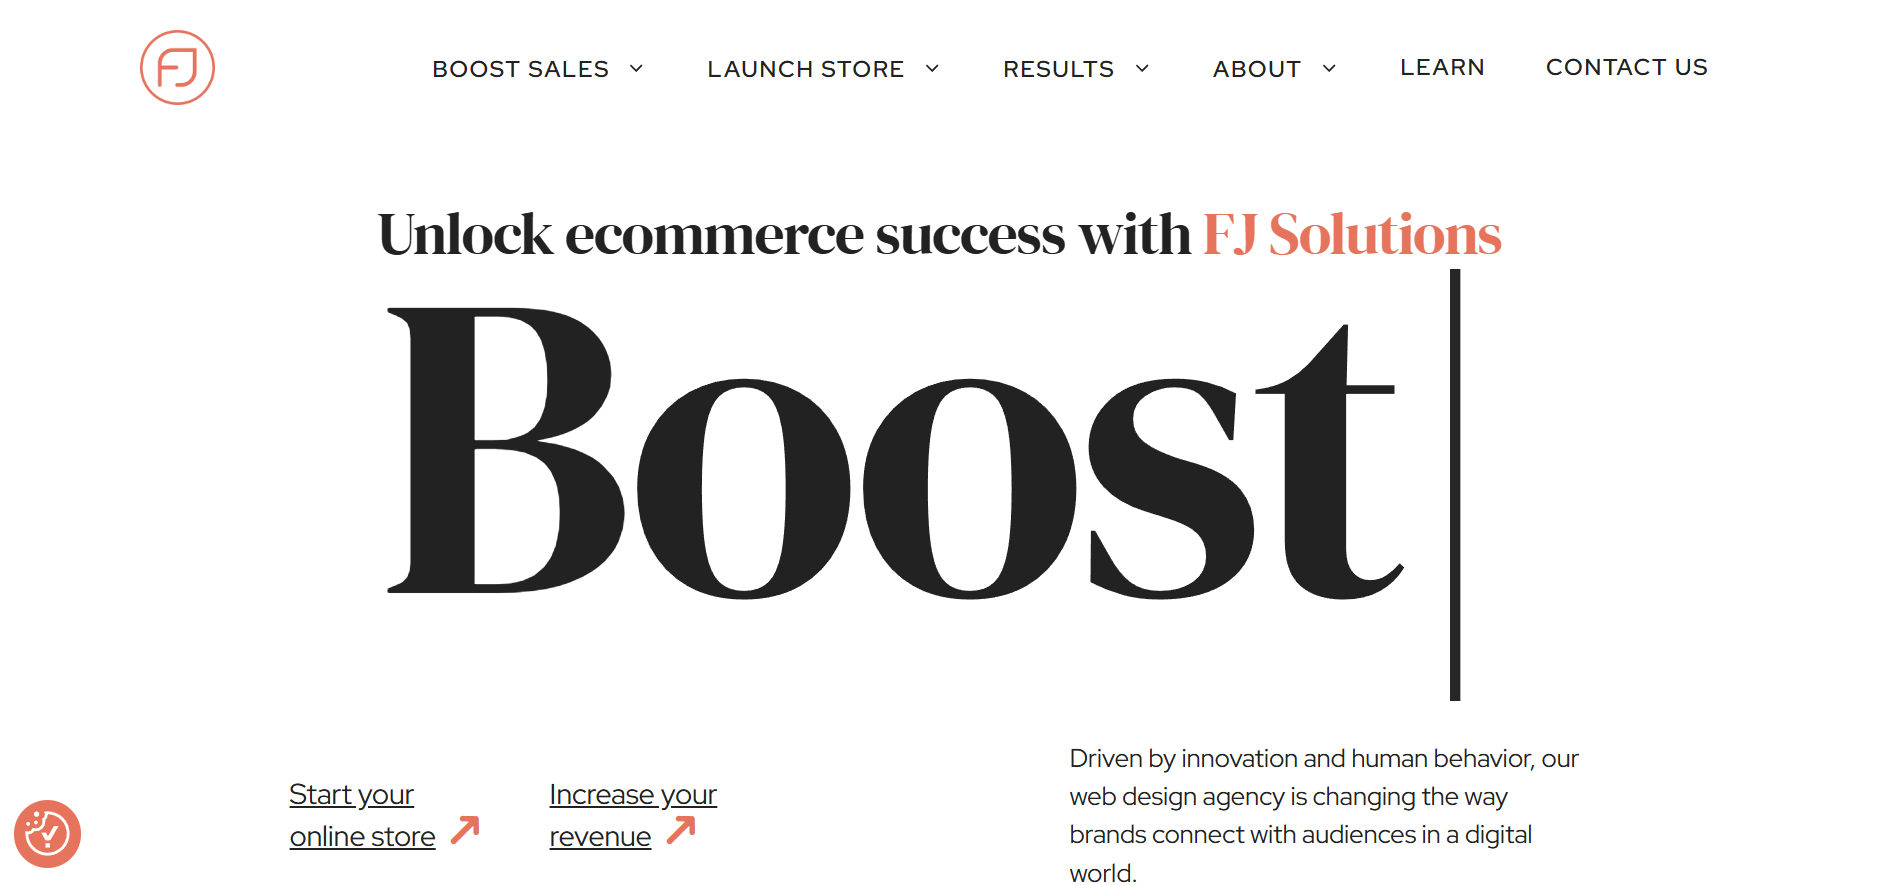This screenshot has width=1888, height=885.
Task: Click the 'Unlock ecommerce success with' heading
Action: [784, 235]
